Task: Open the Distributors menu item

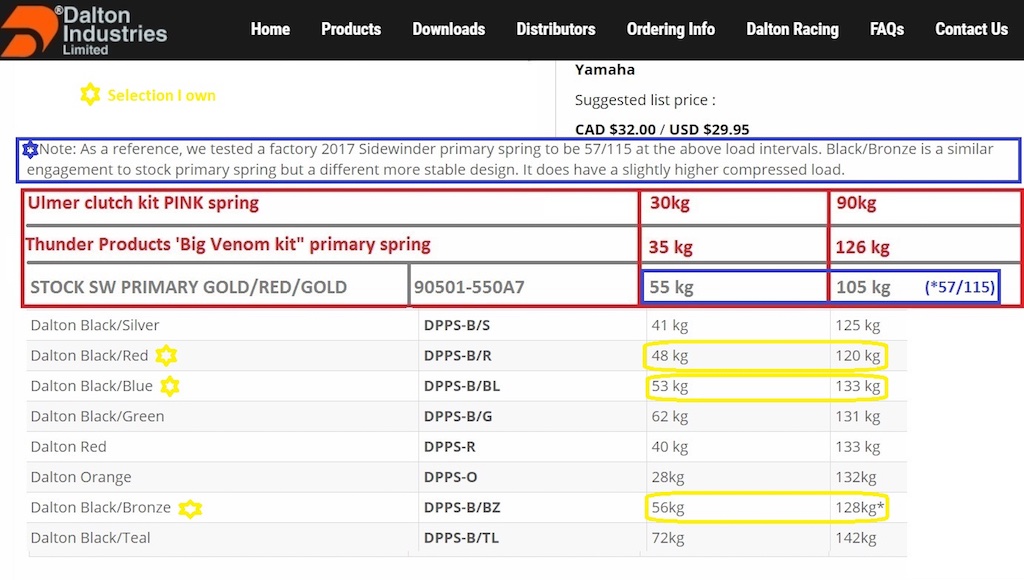Action: [556, 29]
